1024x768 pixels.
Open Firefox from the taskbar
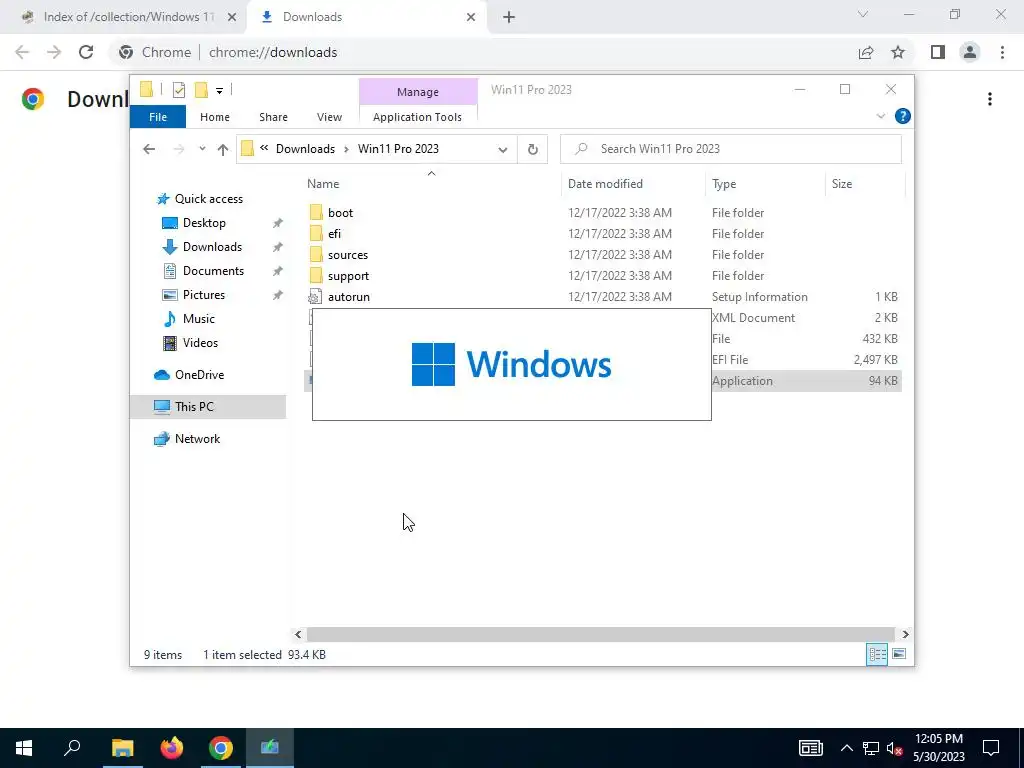tap(172, 748)
